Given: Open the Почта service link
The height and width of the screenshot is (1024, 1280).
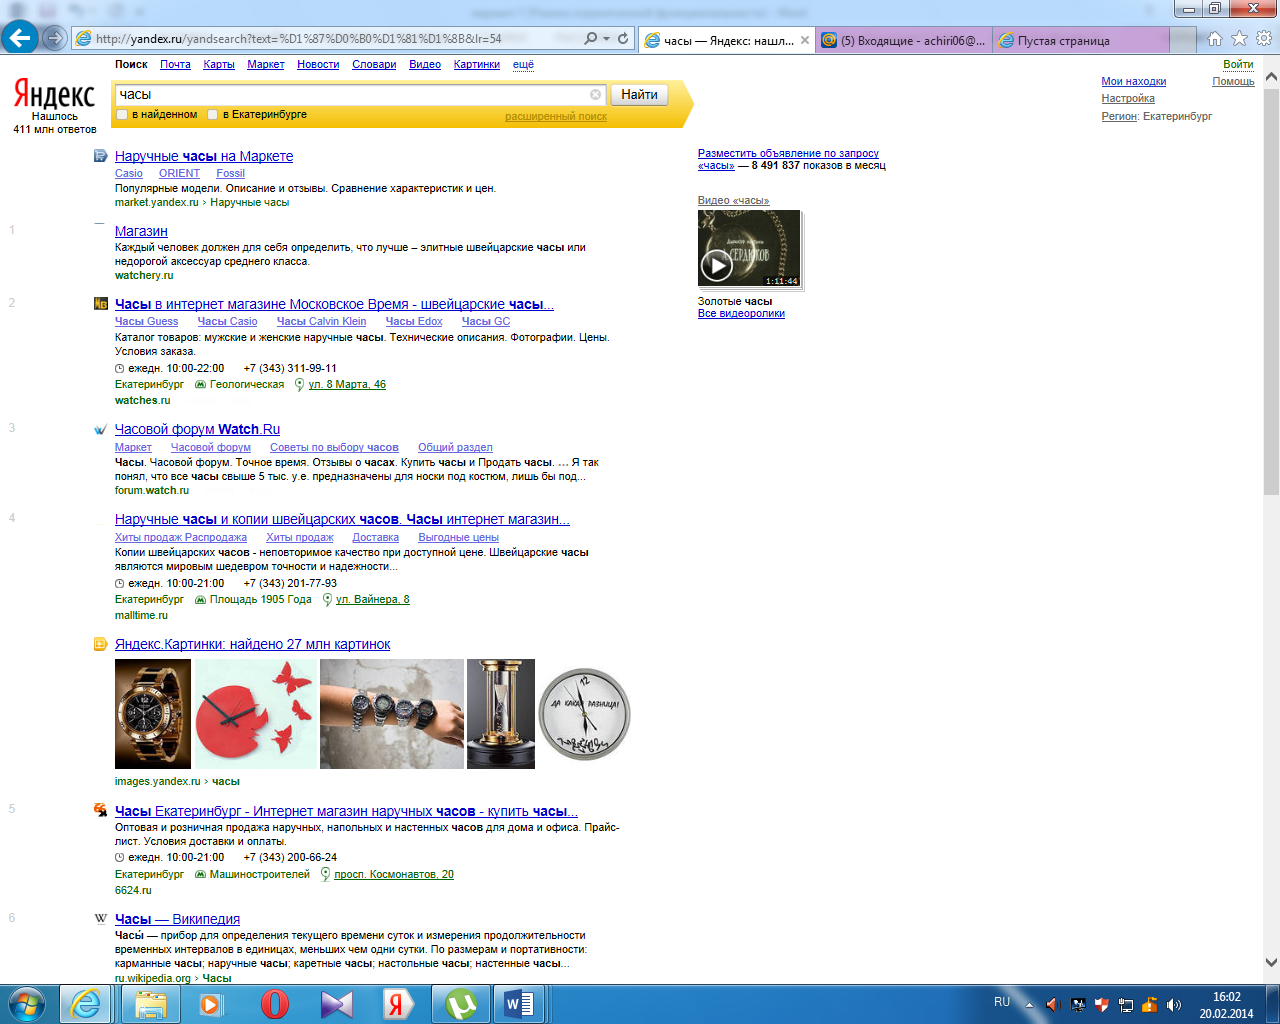Looking at the screenshot, I should coord(175,64).
